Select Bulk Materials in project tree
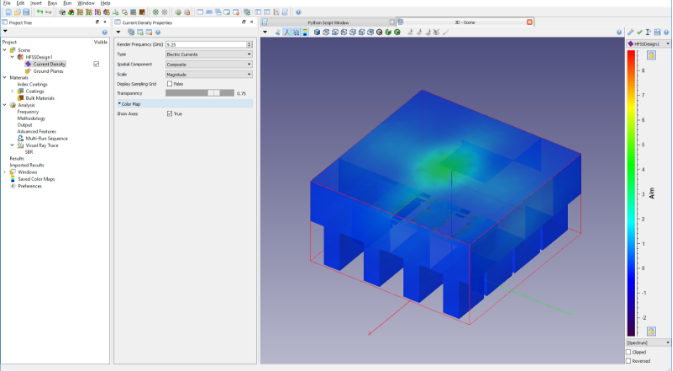673x371 pixels. click(40, 98)
